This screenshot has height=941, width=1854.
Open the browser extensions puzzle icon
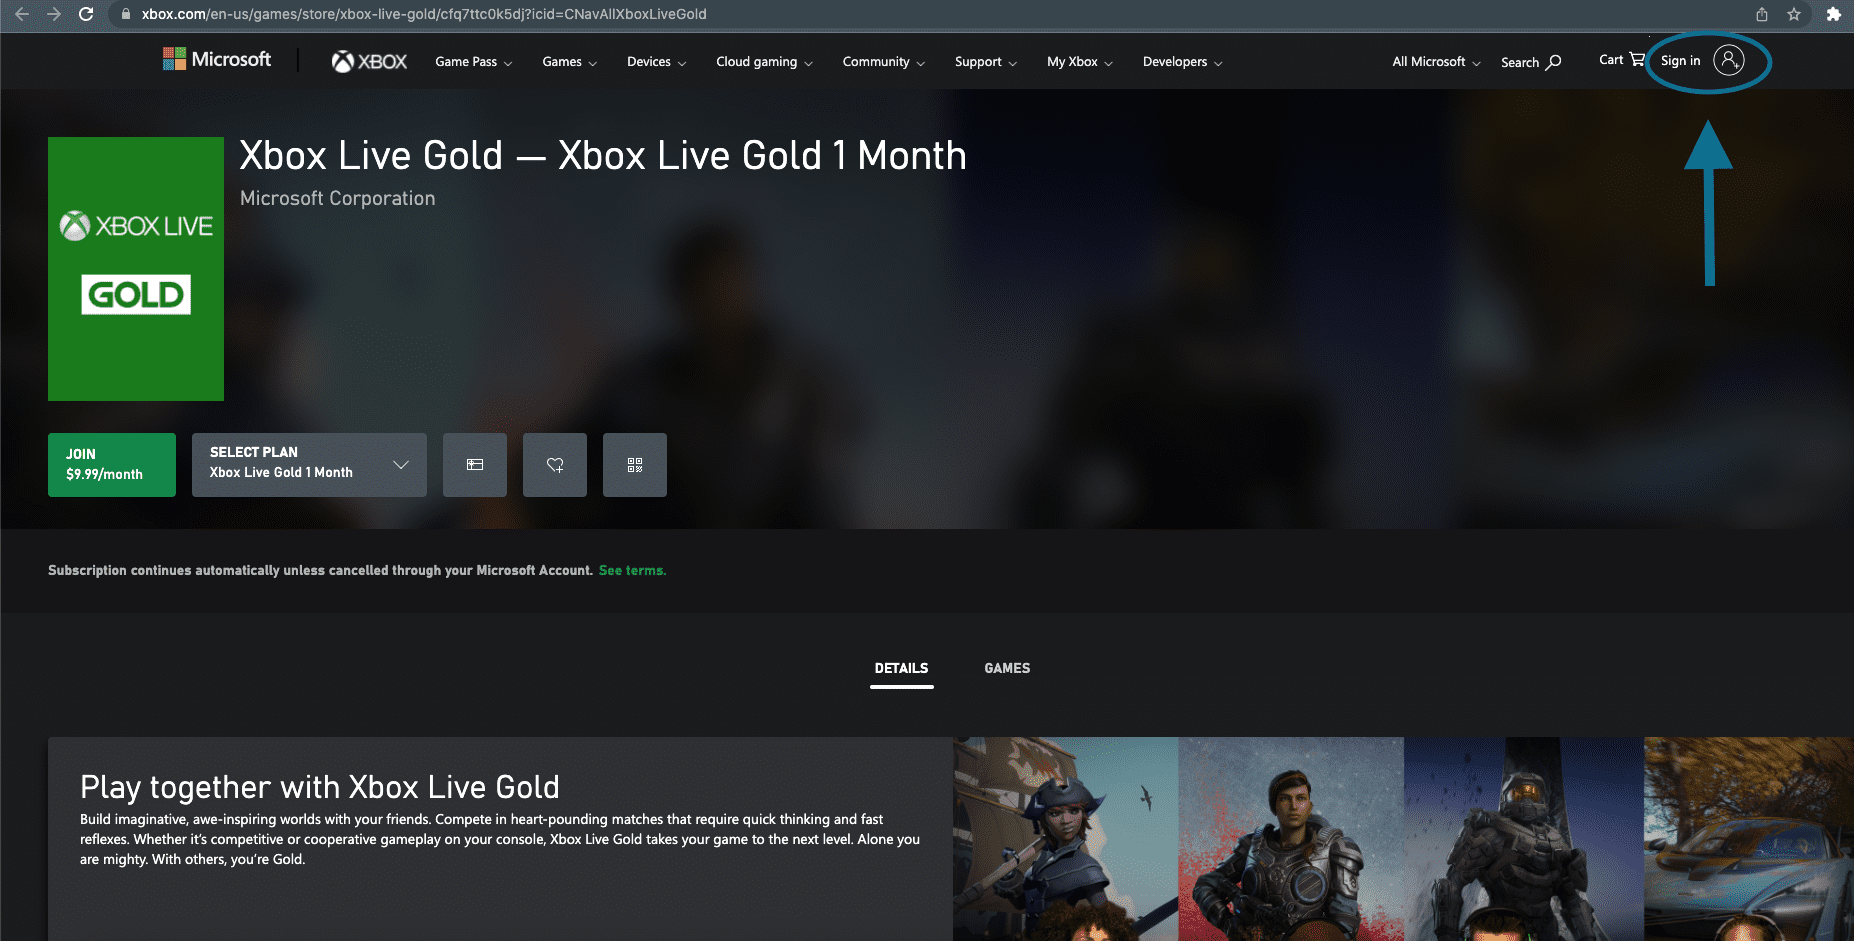point(1834,15)
